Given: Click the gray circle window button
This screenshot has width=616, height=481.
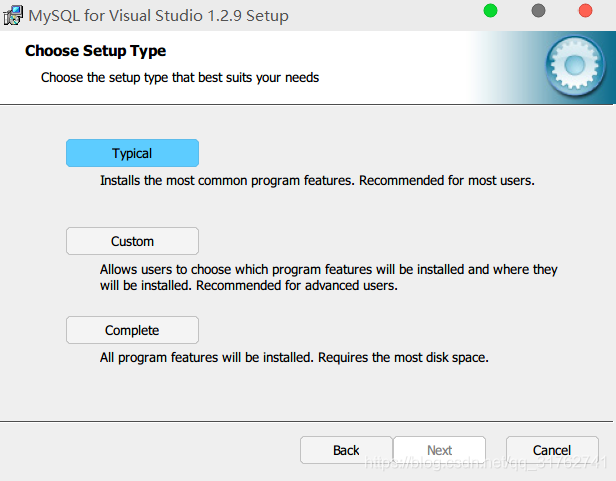Looking at the screenshot, I should coord(539,11).
